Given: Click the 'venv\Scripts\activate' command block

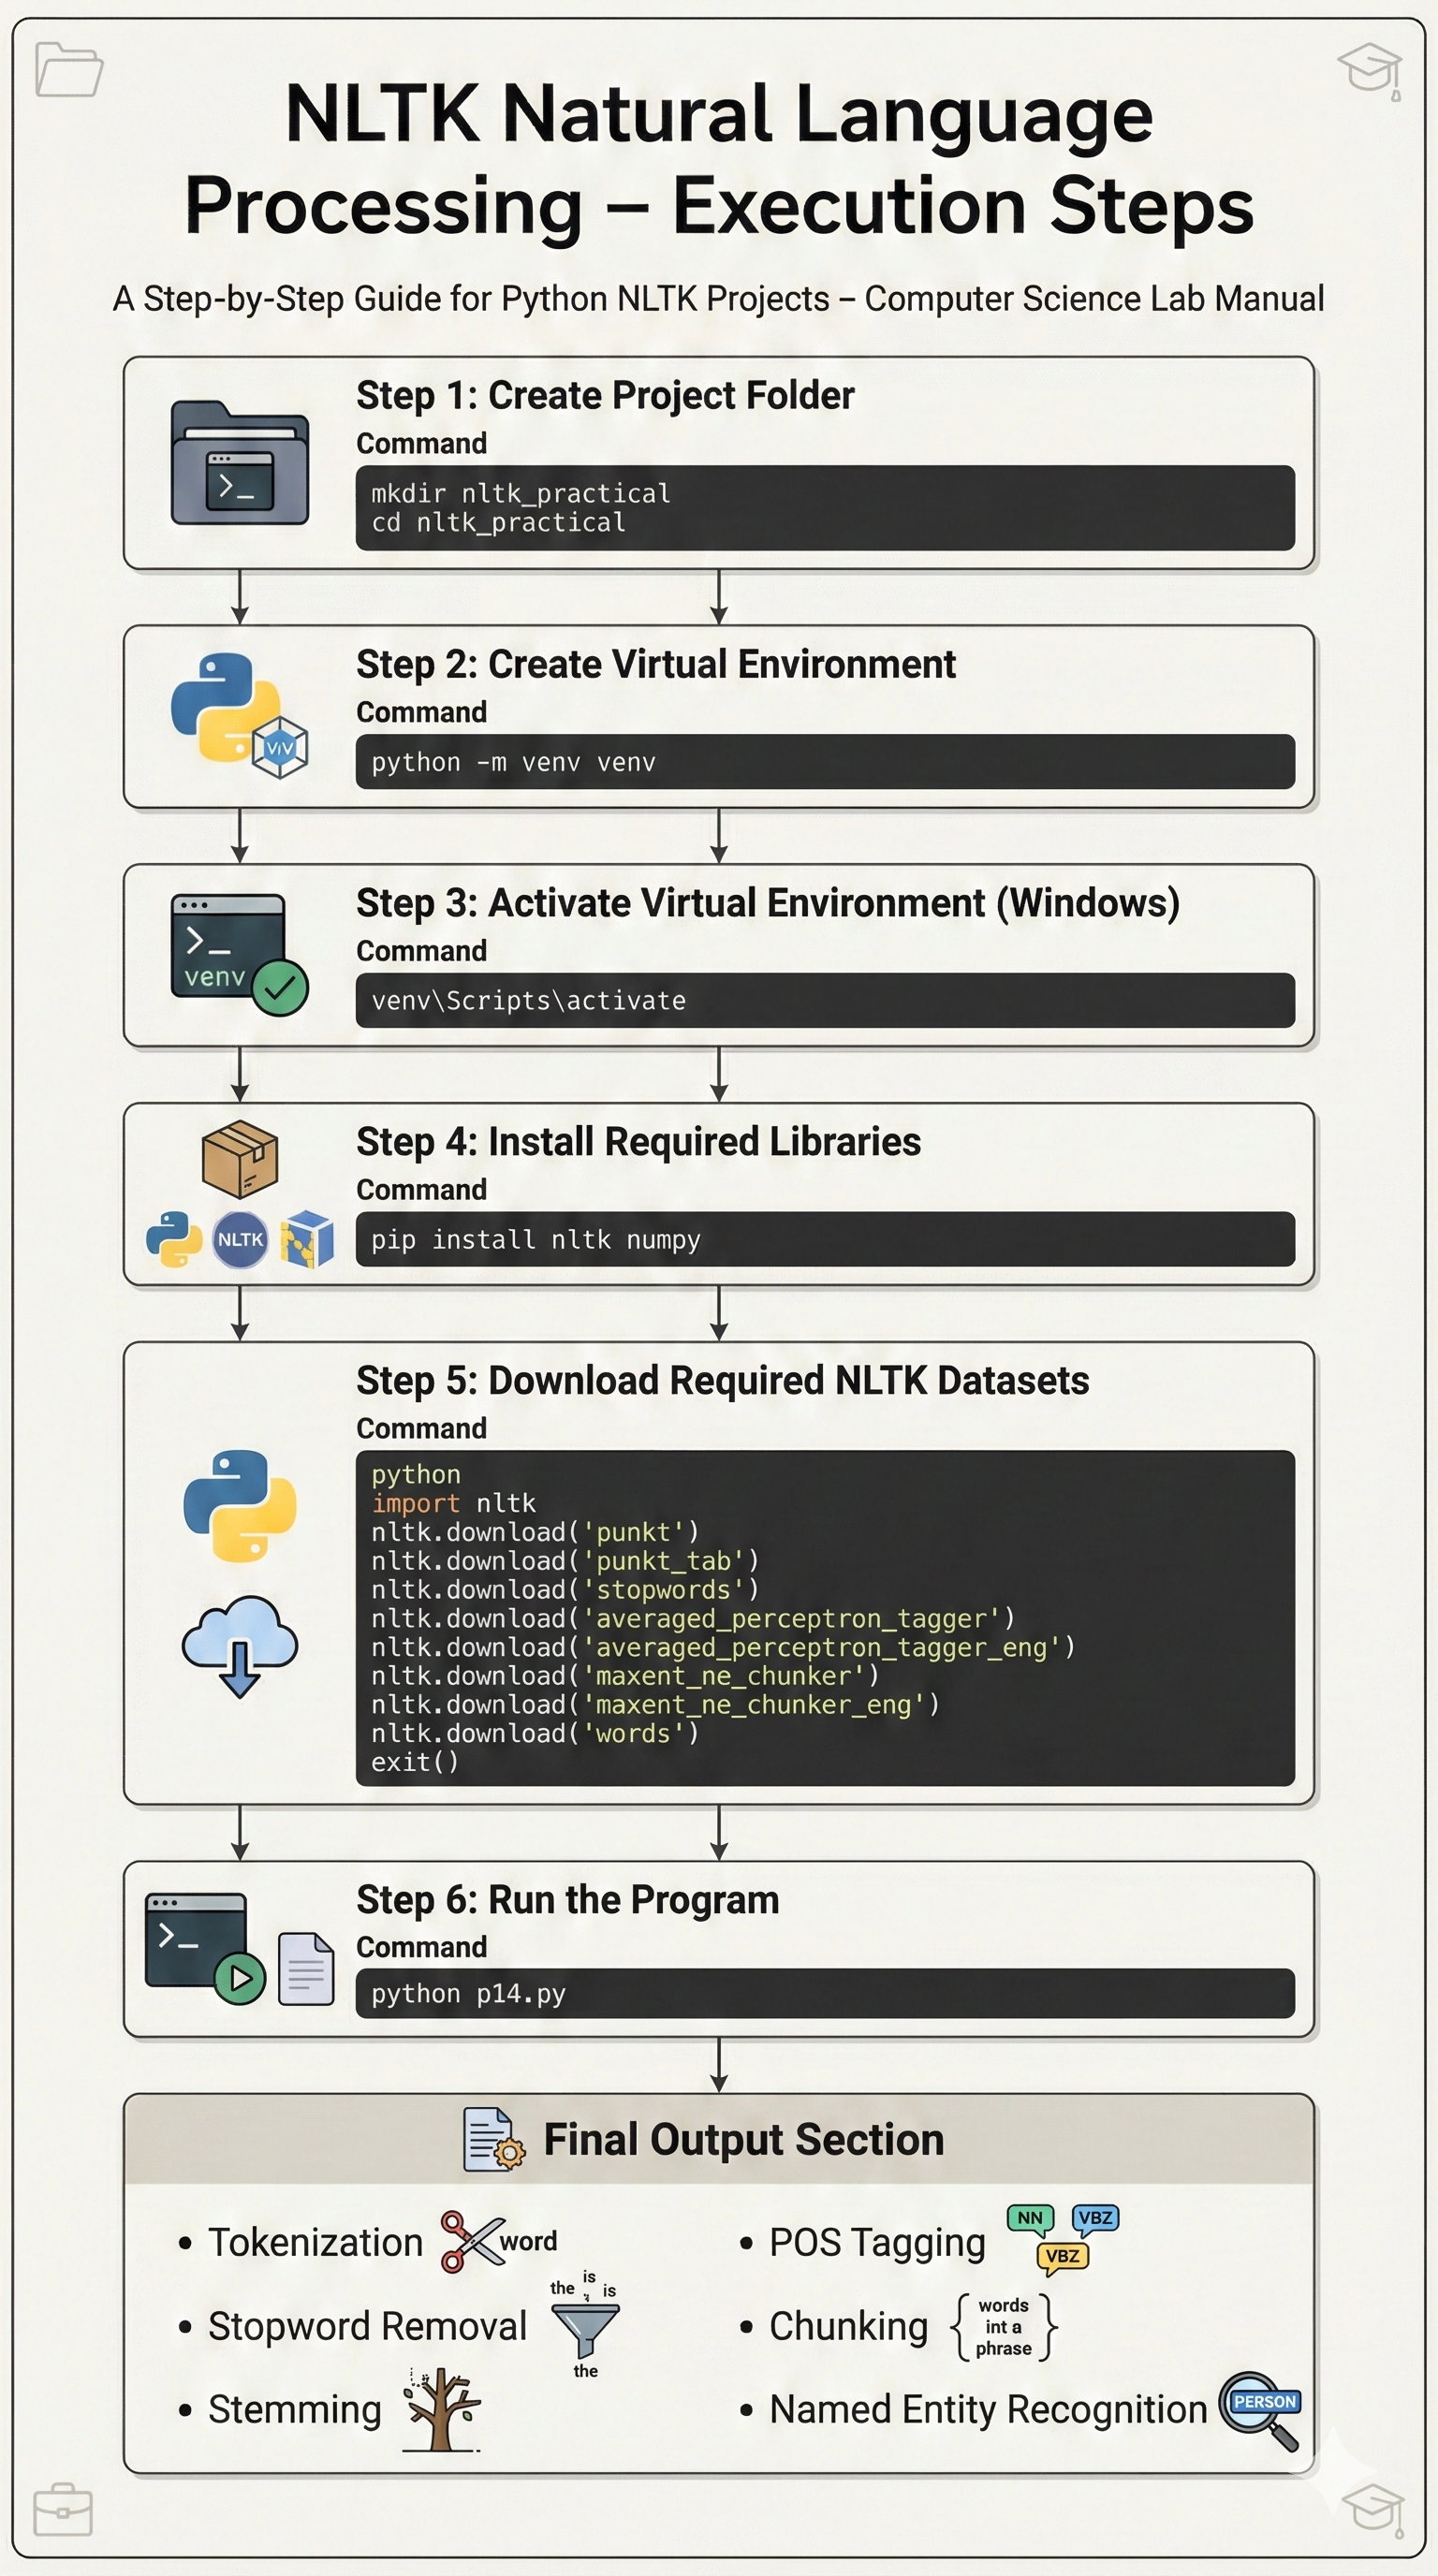Looking at the screenshot, I should pyautogui.click(x=825, y=1001).
